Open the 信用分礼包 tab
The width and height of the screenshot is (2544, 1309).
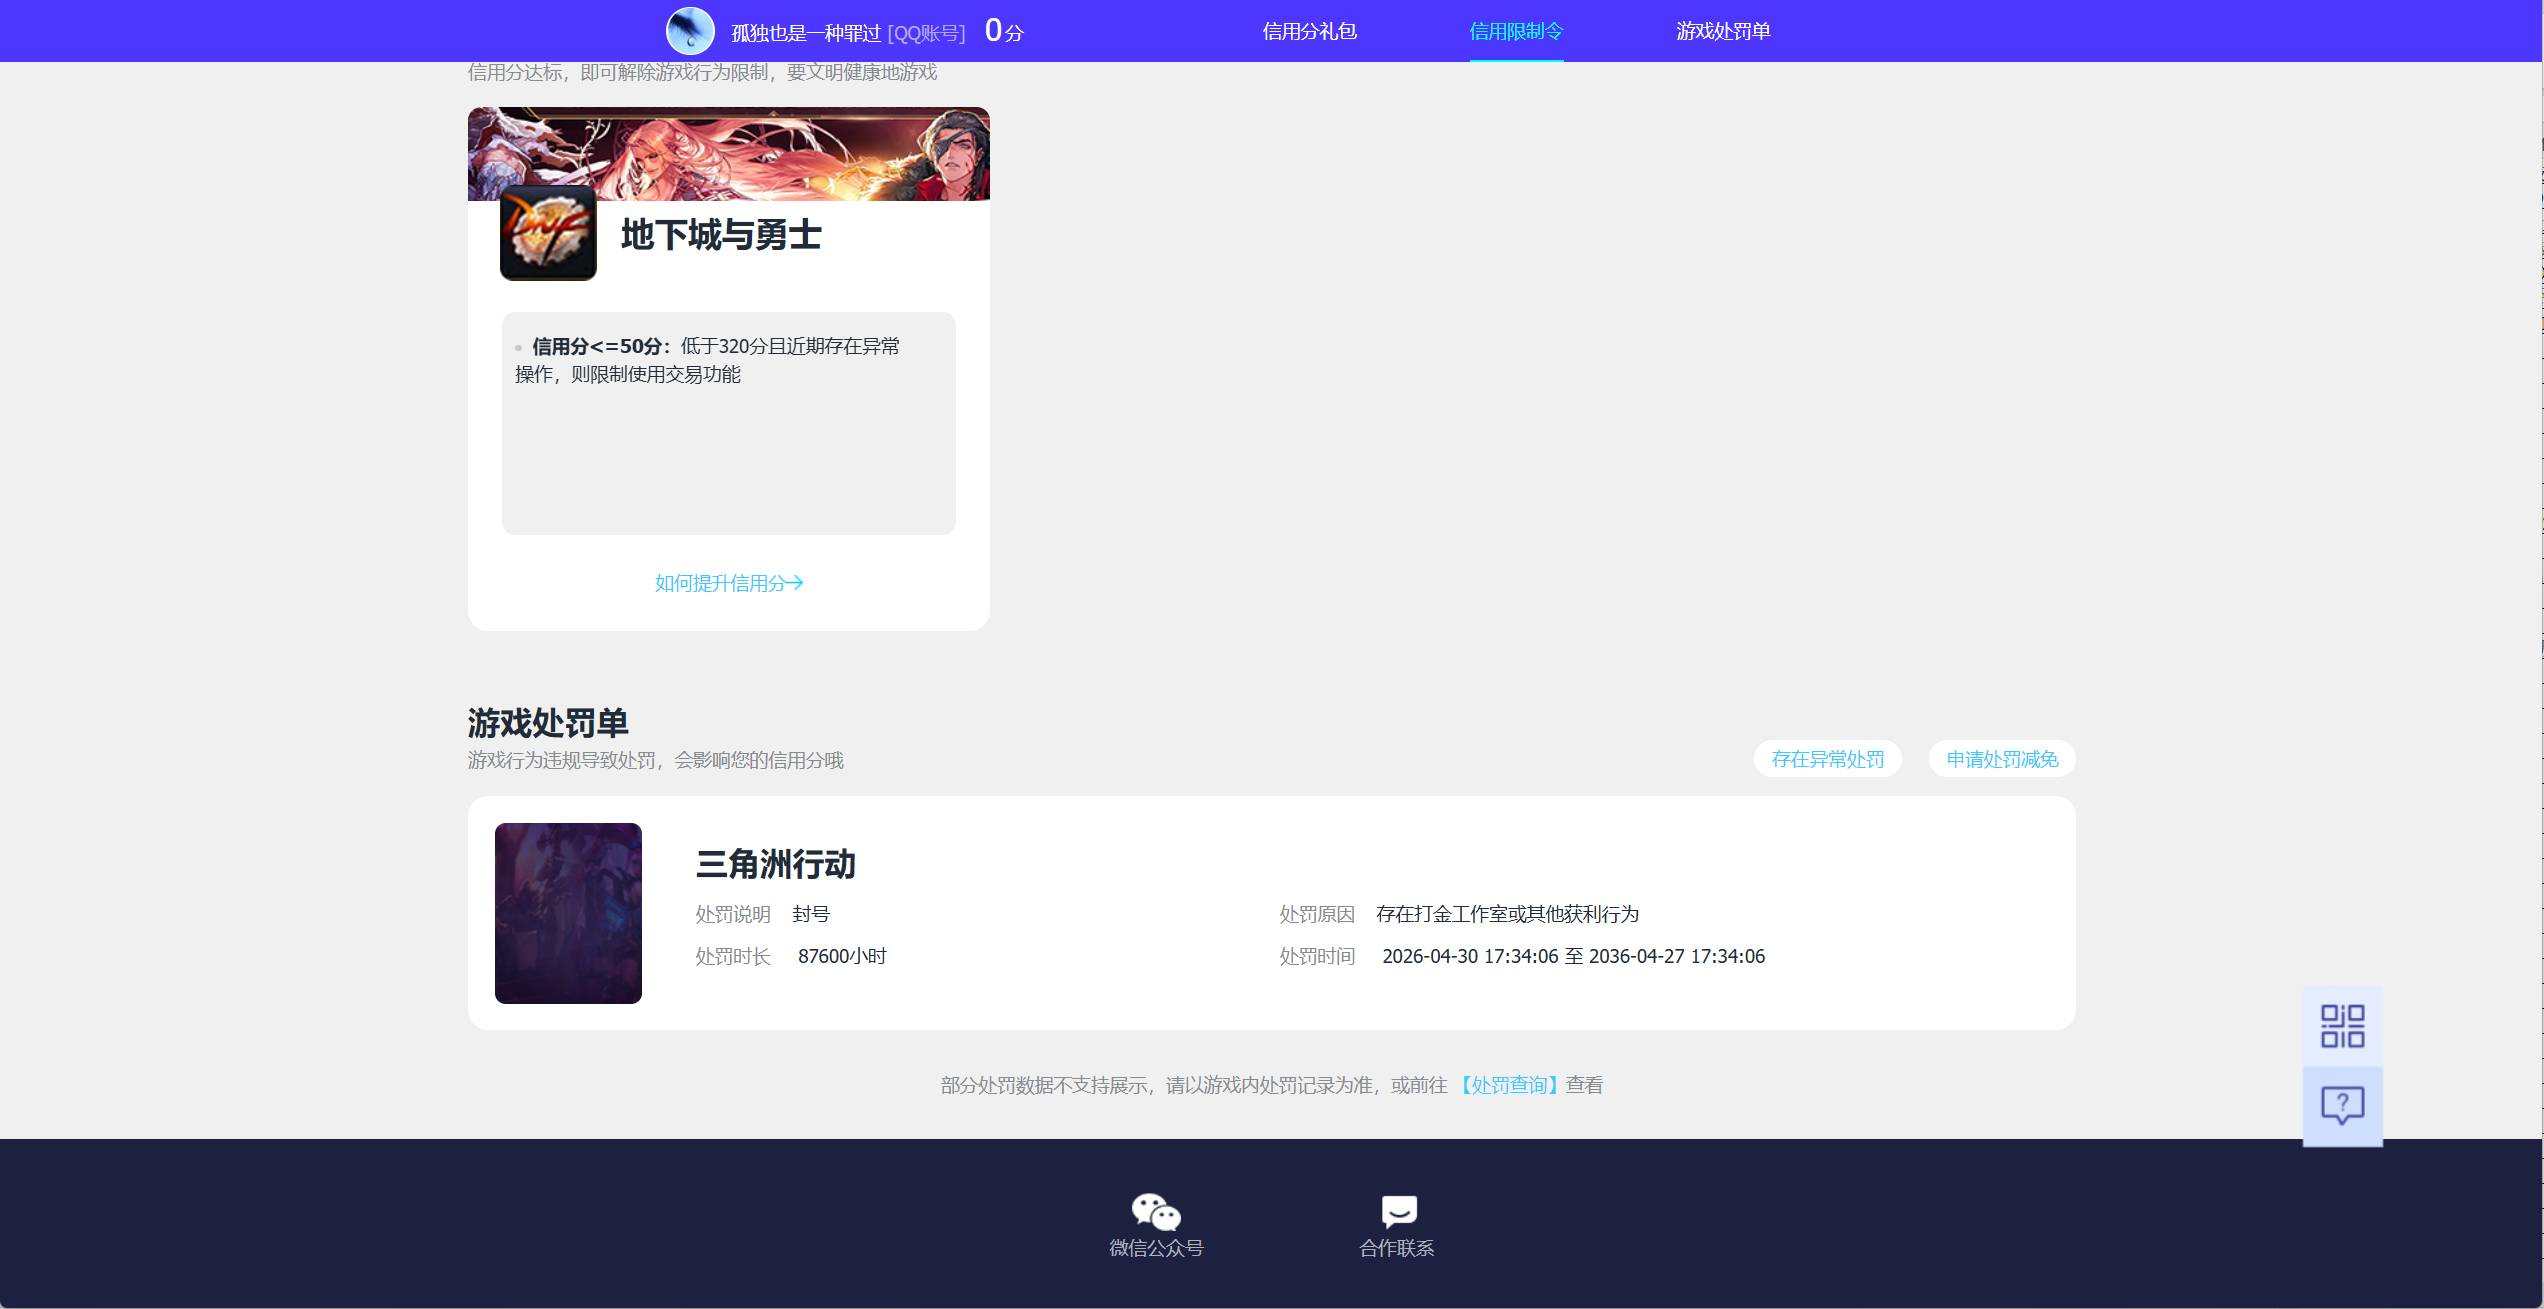[1309, 31]
